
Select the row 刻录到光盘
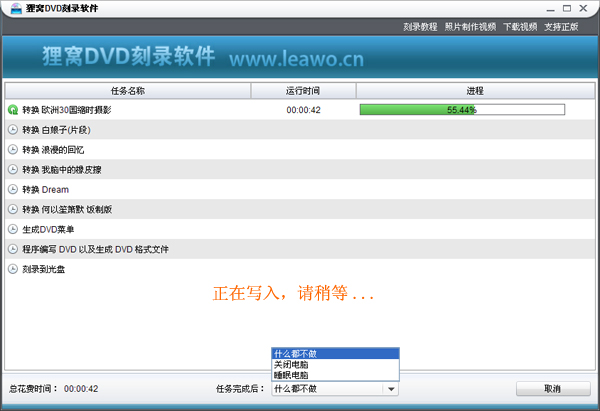pos(300,269)
